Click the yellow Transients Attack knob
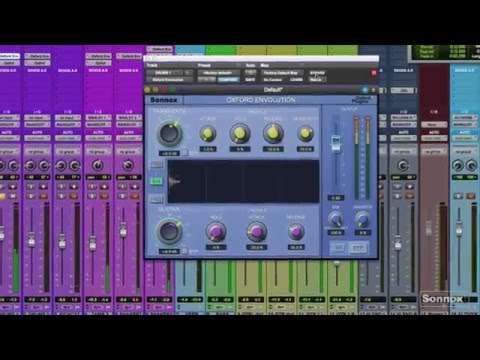This screenshot has width=480, height=360. pyautogui.click(x=208, y=134)
